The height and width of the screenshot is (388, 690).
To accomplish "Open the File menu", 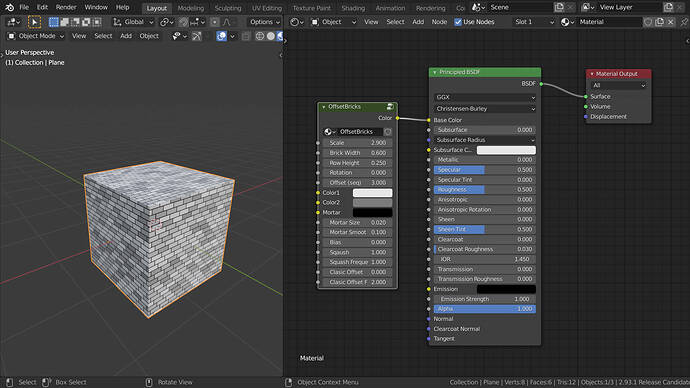I will [x=24, y=7].
